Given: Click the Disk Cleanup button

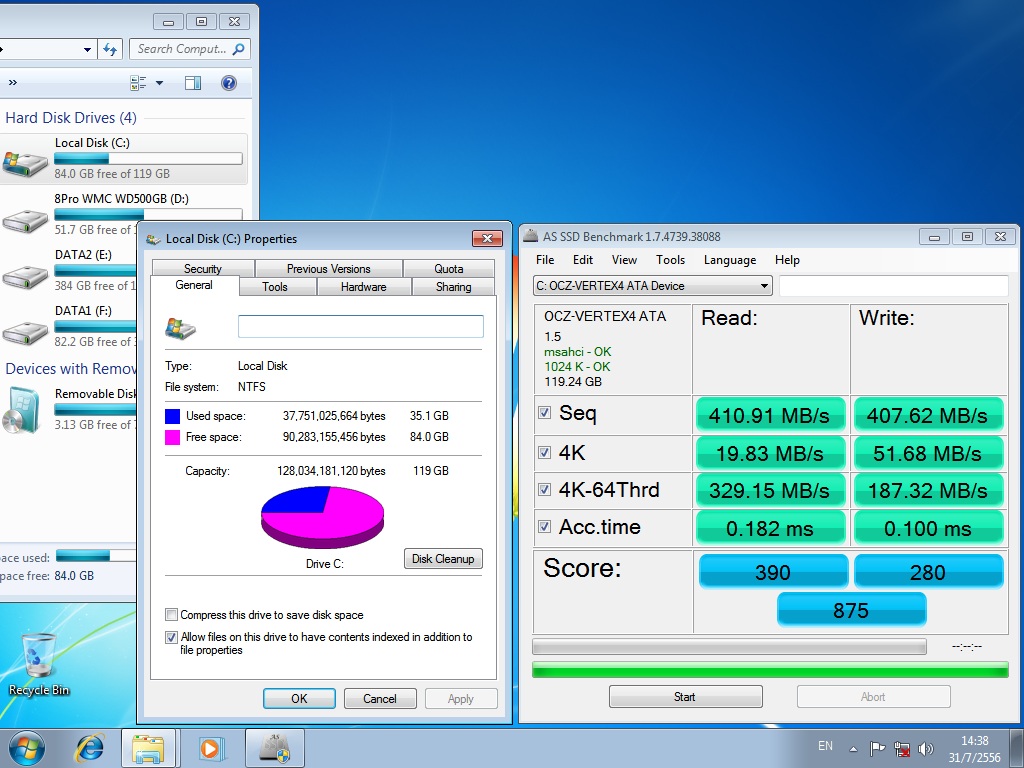Looking at the screenshot, I should (443, 558).
